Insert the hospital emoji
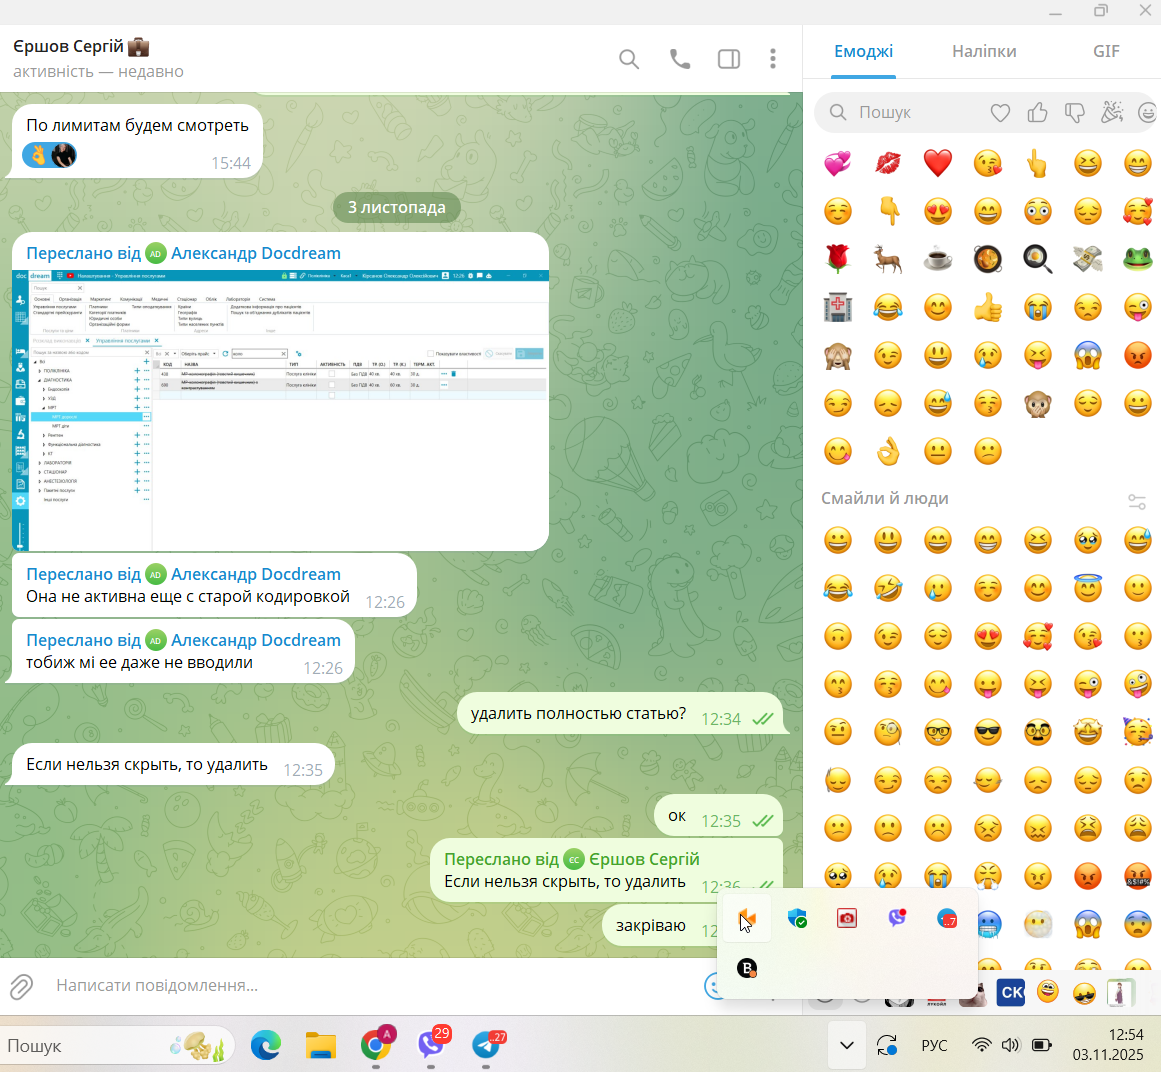1161x1072 pixels. [x=837, y=307]
